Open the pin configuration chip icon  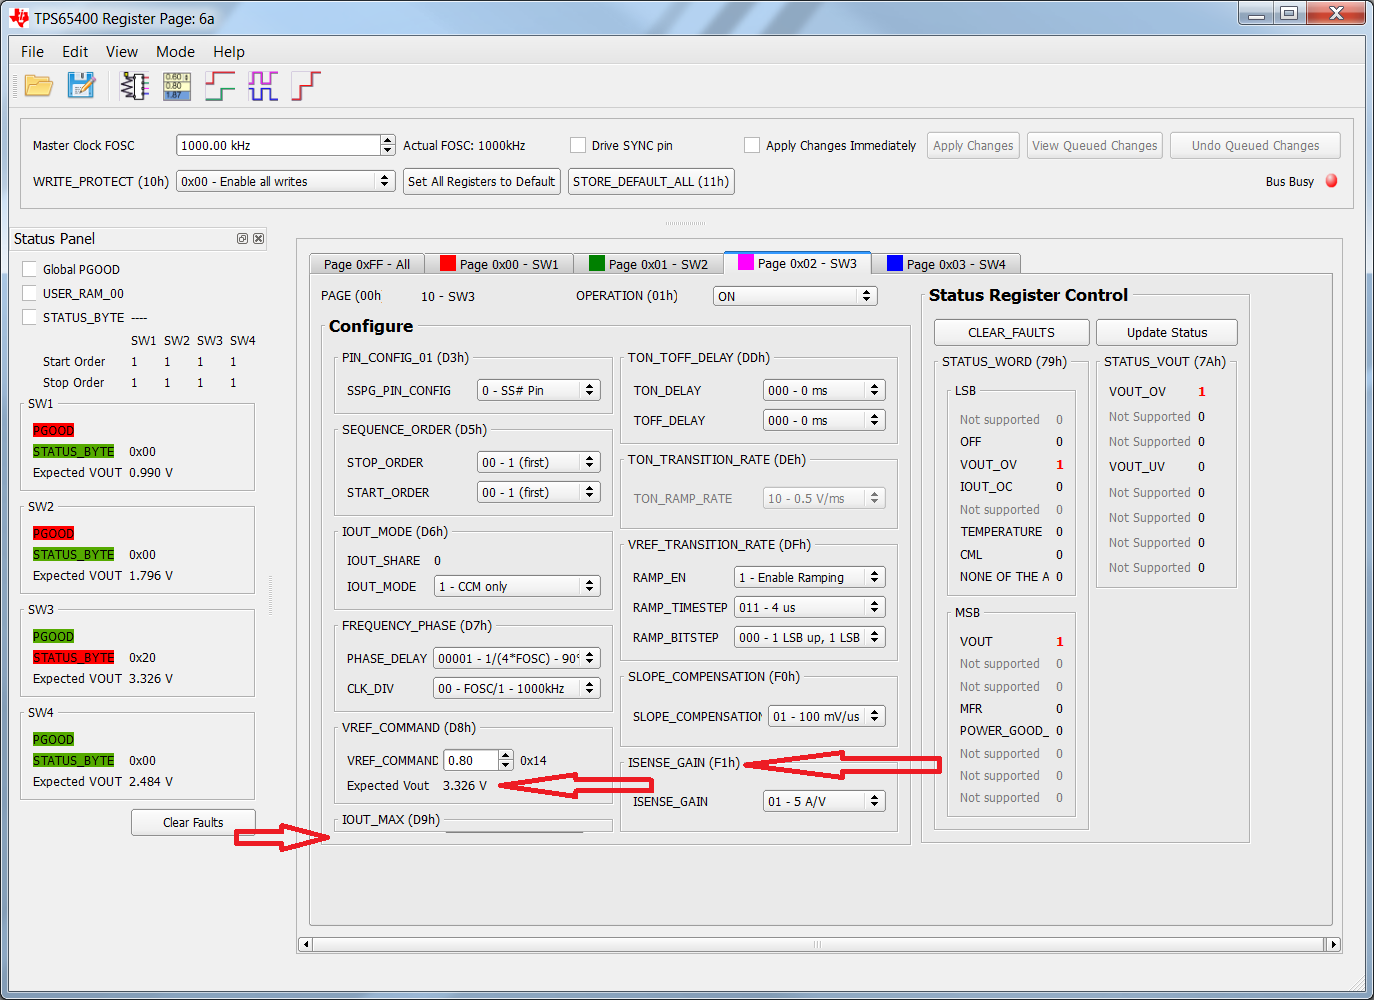click(134, 86)
